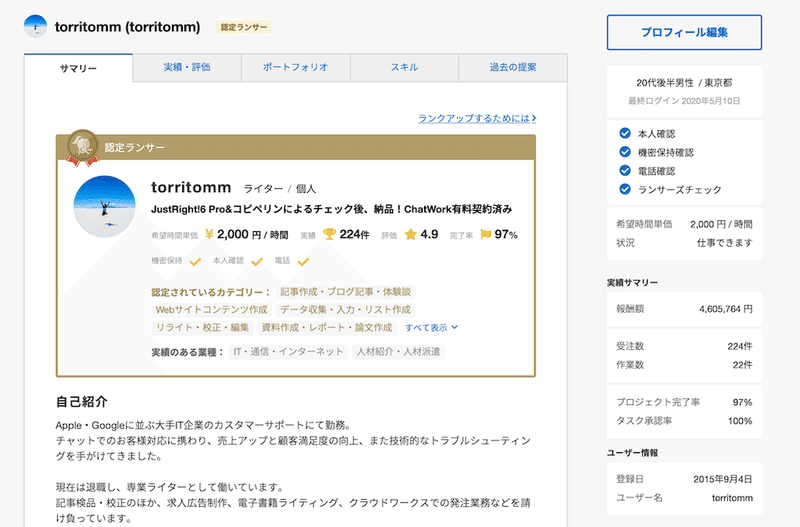This screenshot has height=527, width=800.
Task: Click the star icon next to 4.9 rating
Action: click(x=411, y=234)
